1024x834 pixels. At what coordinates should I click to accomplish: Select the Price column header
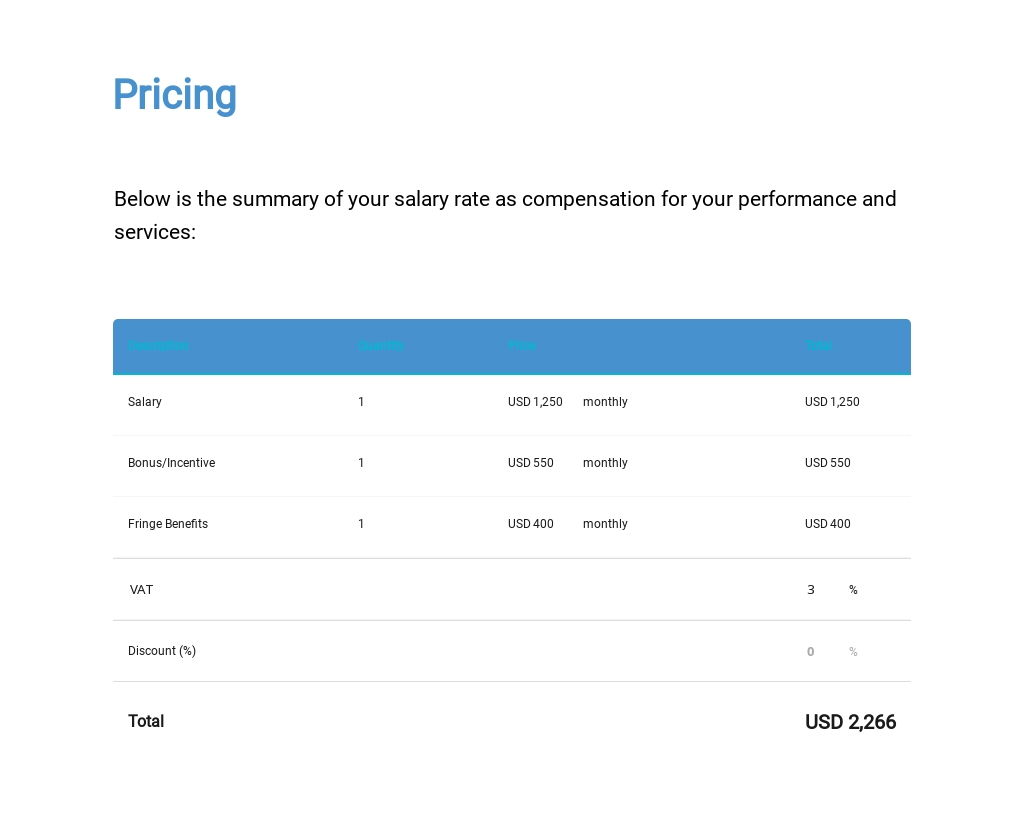pos(521,346)
